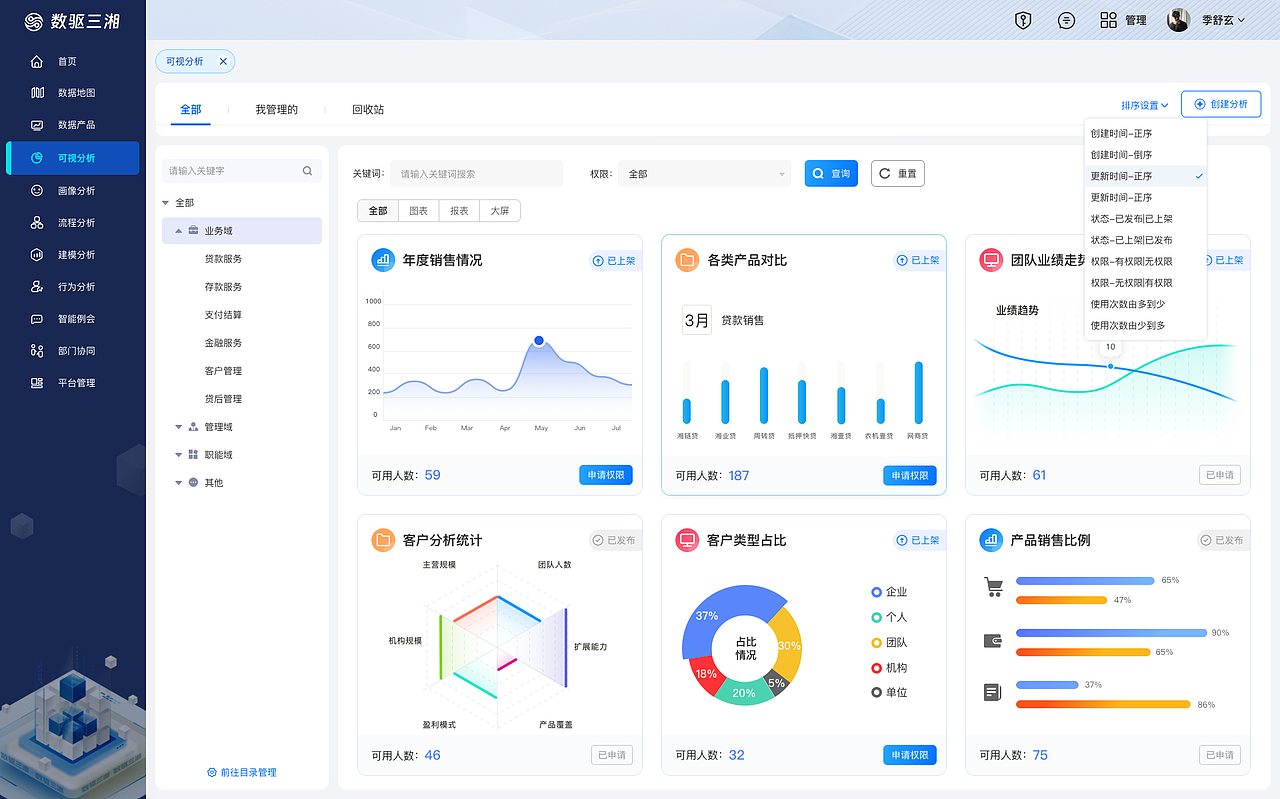This screenshot has width=1280, height=799.
Task: Select the 建模分析 sidebar icon
Action: [35, 254]
